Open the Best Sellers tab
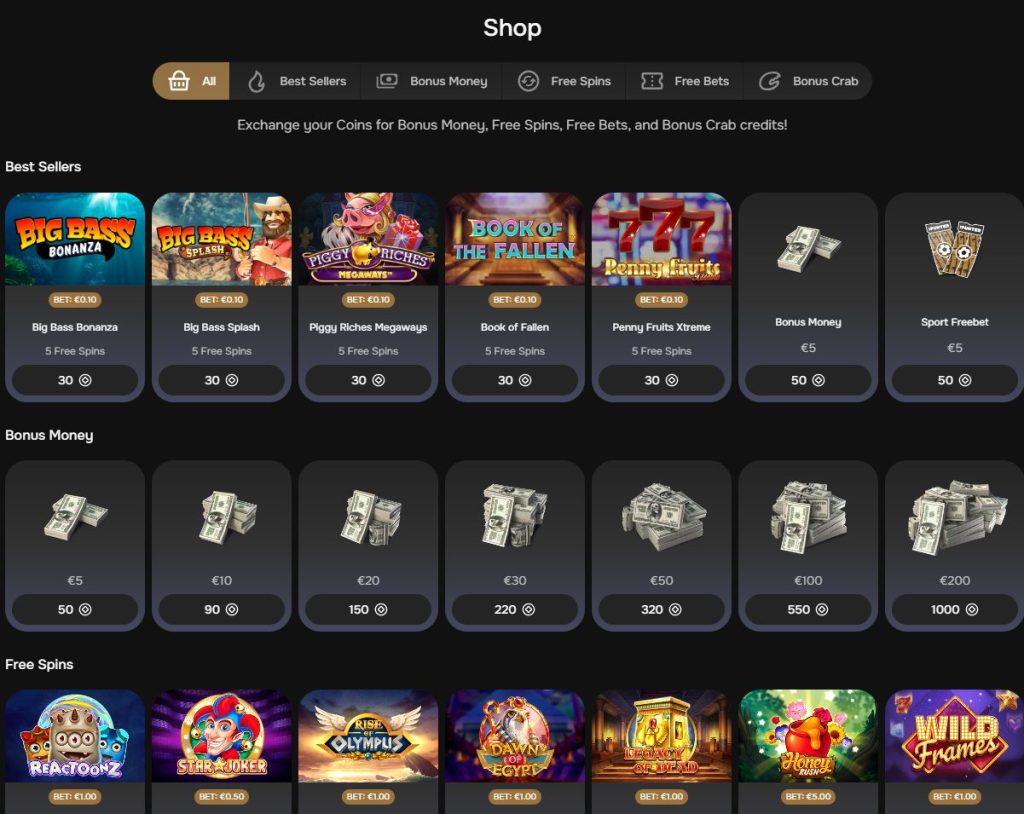 [x=296, y=81]
